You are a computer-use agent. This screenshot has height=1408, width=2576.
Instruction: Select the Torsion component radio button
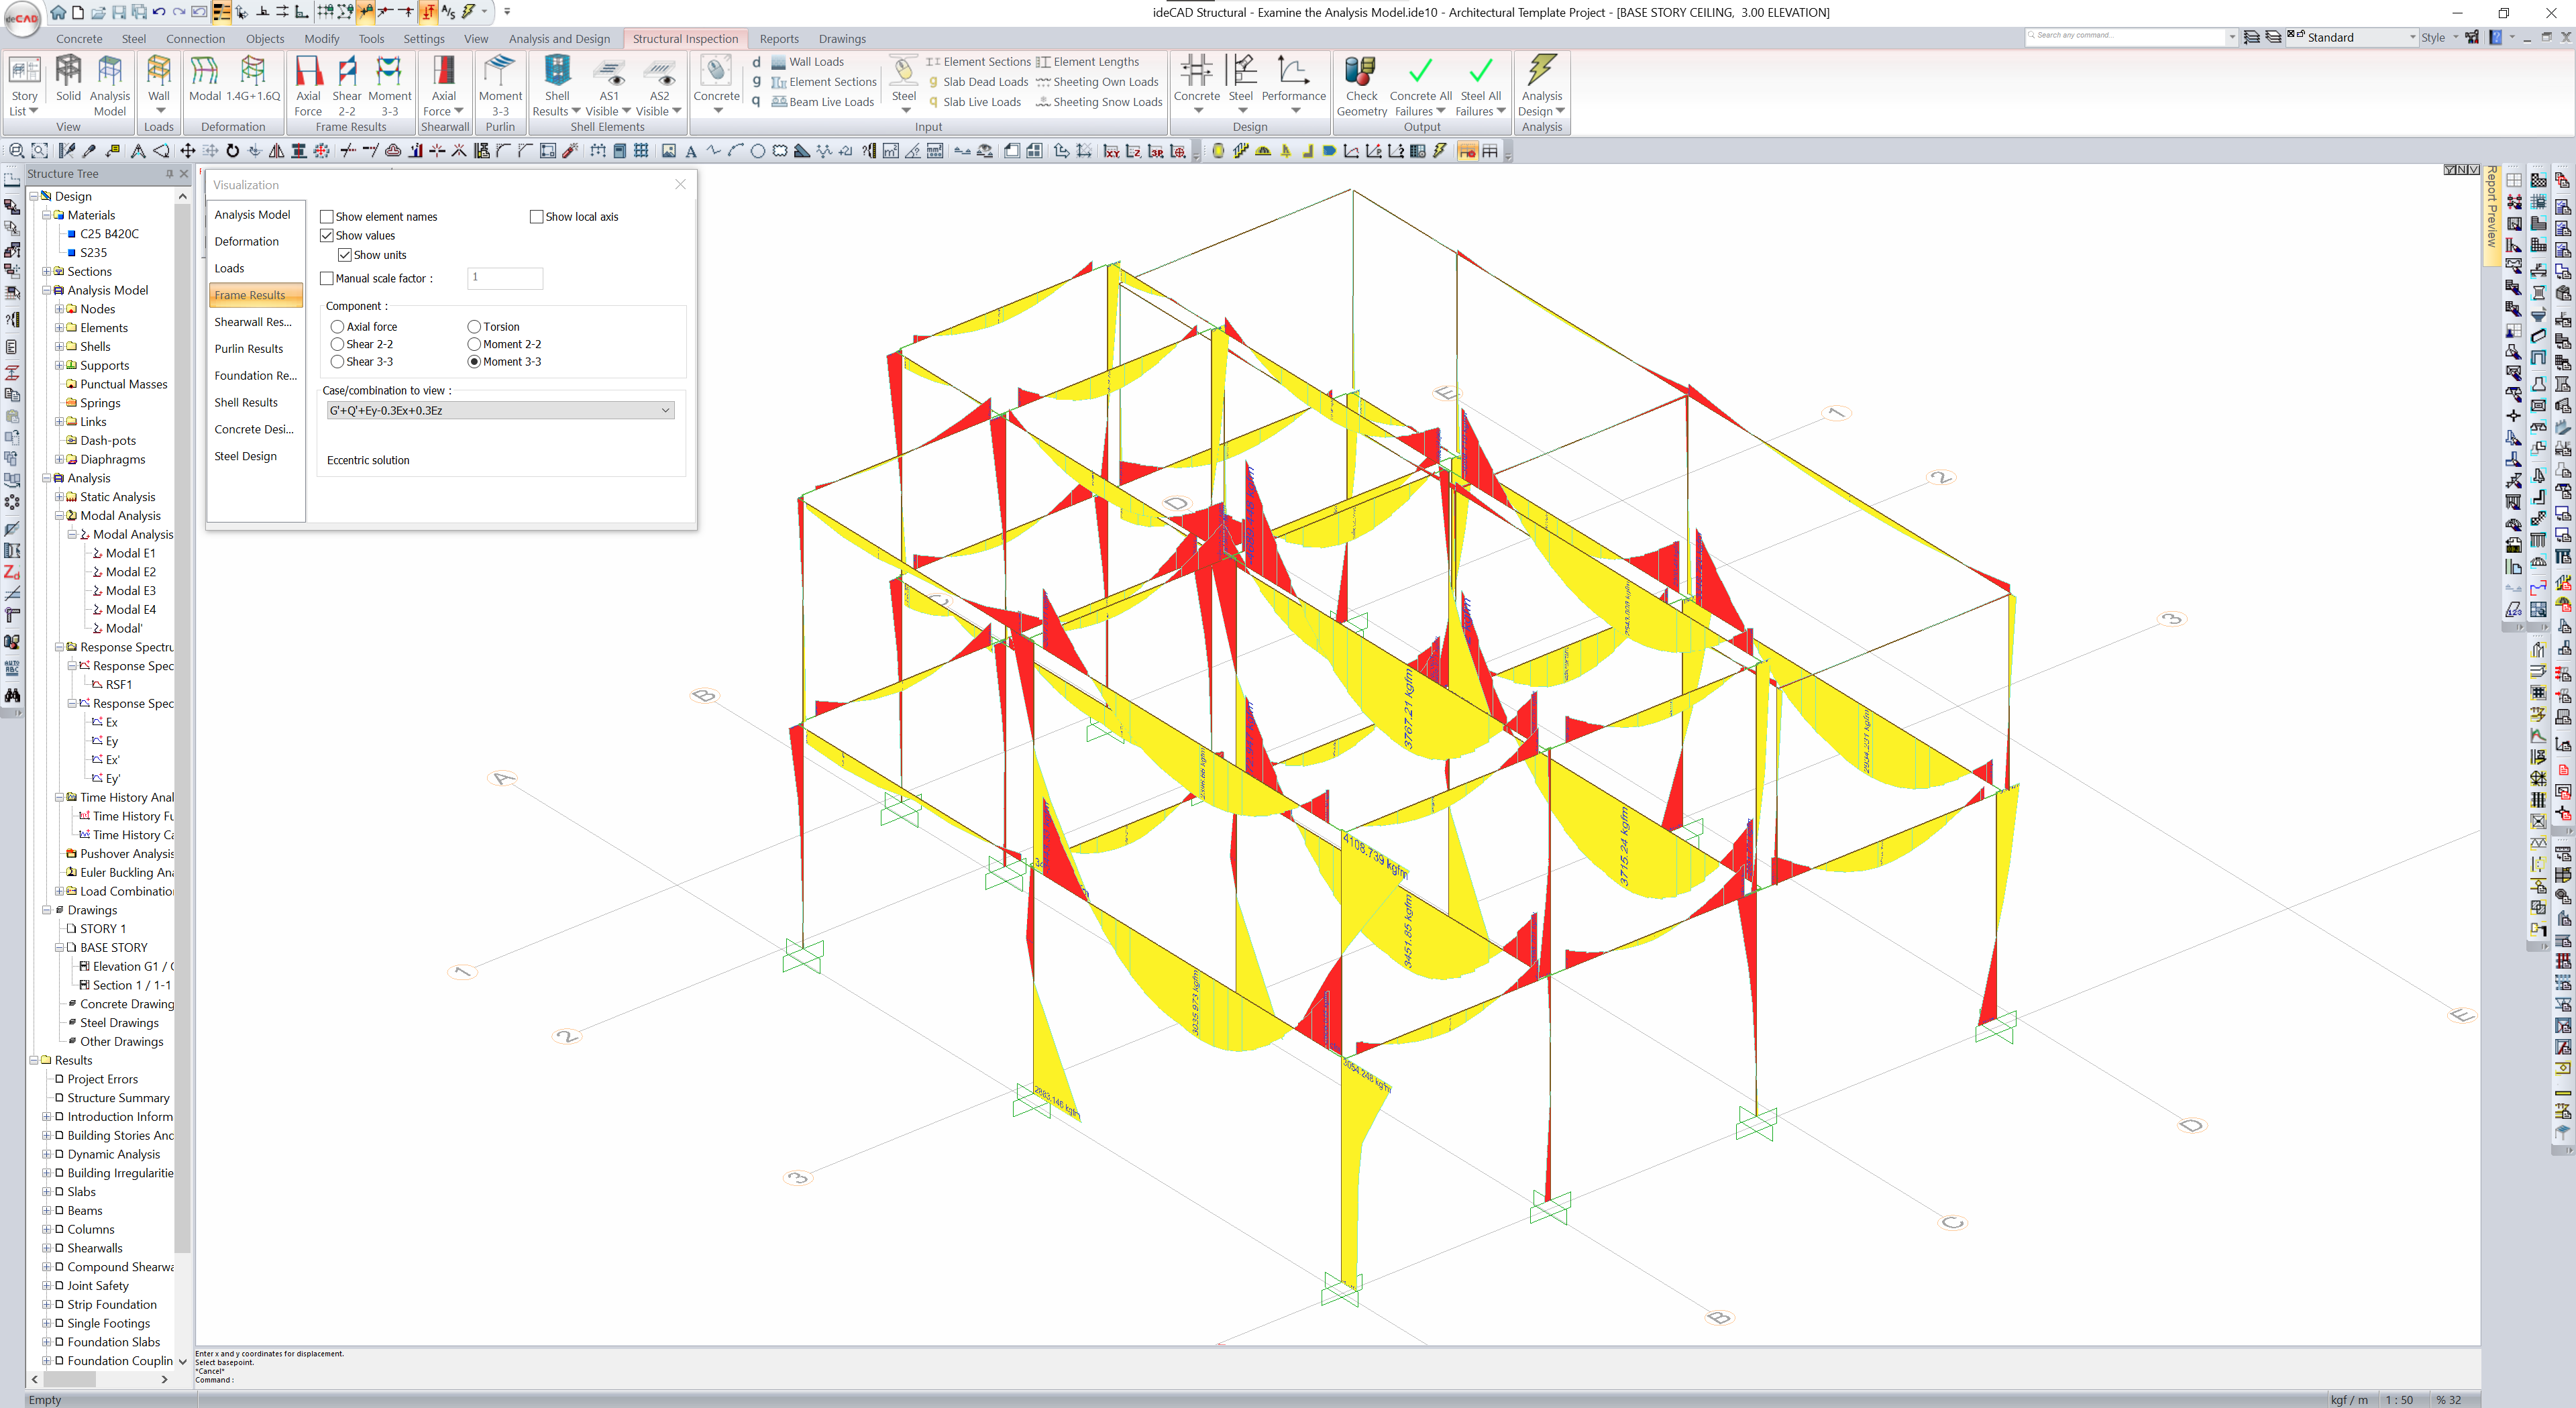[x=474, y=327]
